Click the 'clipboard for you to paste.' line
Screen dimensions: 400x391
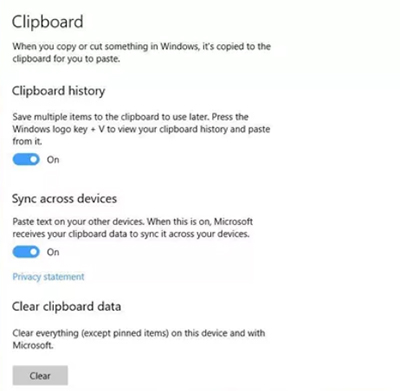tap(66, 59)
